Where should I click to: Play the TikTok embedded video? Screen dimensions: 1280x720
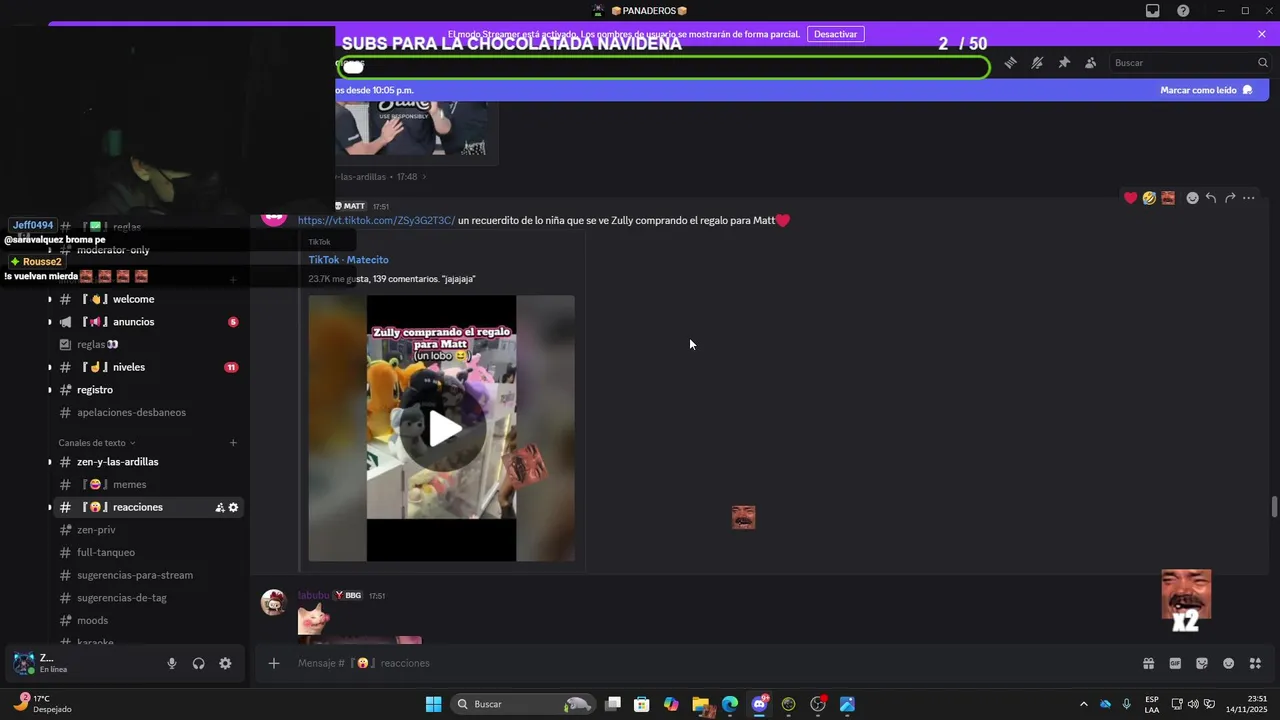[445, 429]
